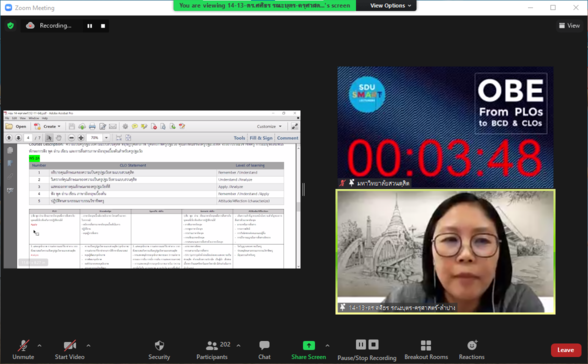The width and height of the screenshot is (588, 364).
Task: Unmute the microphone
Action: click(x=23, y=349)
